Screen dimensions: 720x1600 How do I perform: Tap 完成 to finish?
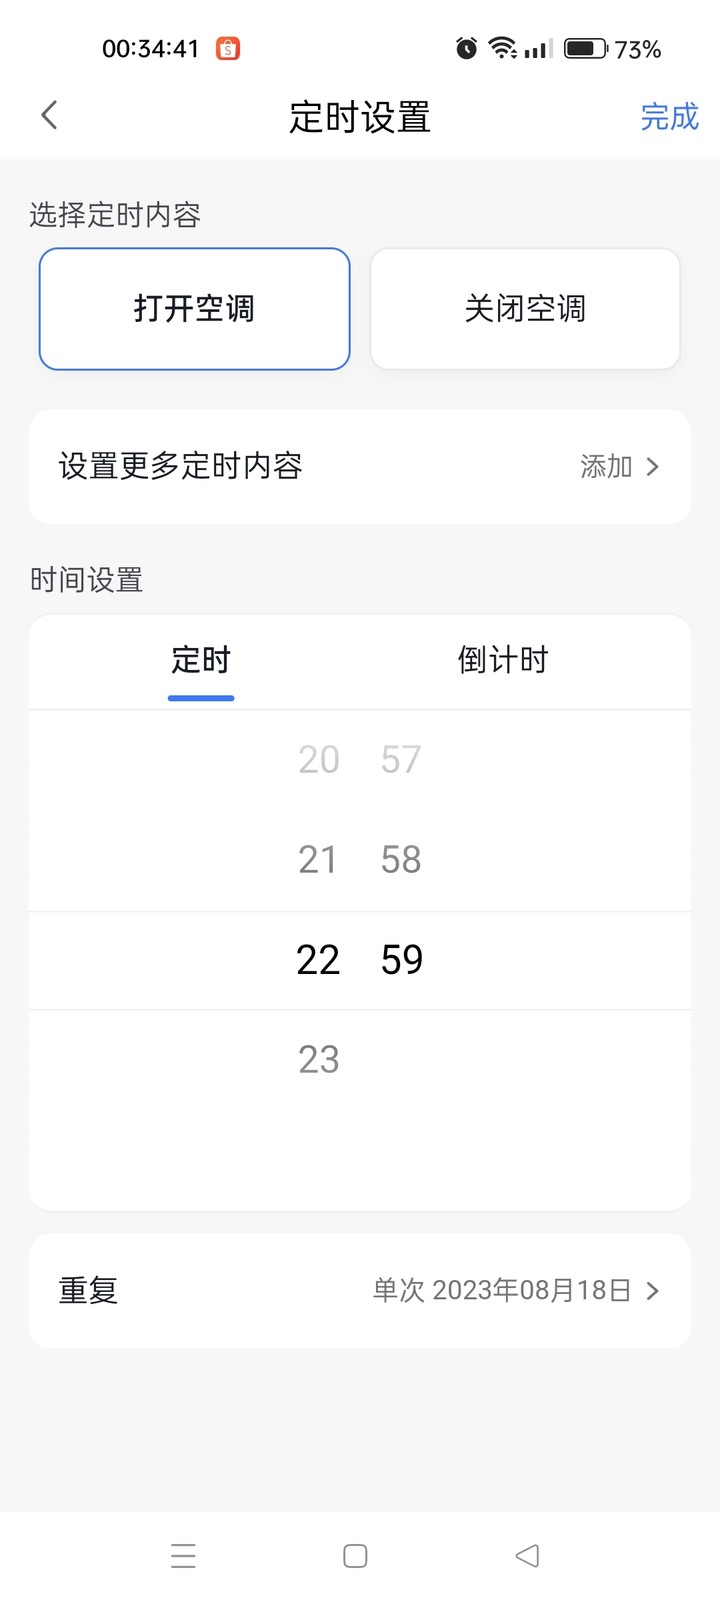[669, 117]
